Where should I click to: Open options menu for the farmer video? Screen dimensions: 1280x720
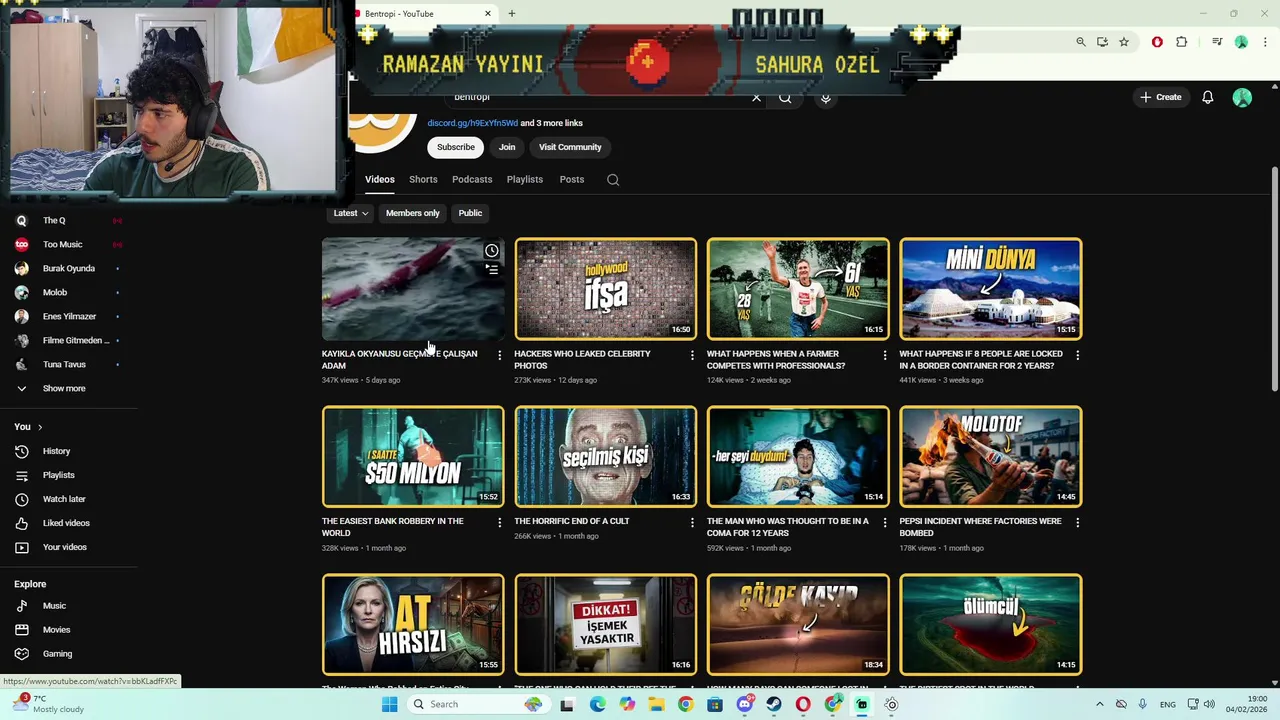(x=884, y=355)
